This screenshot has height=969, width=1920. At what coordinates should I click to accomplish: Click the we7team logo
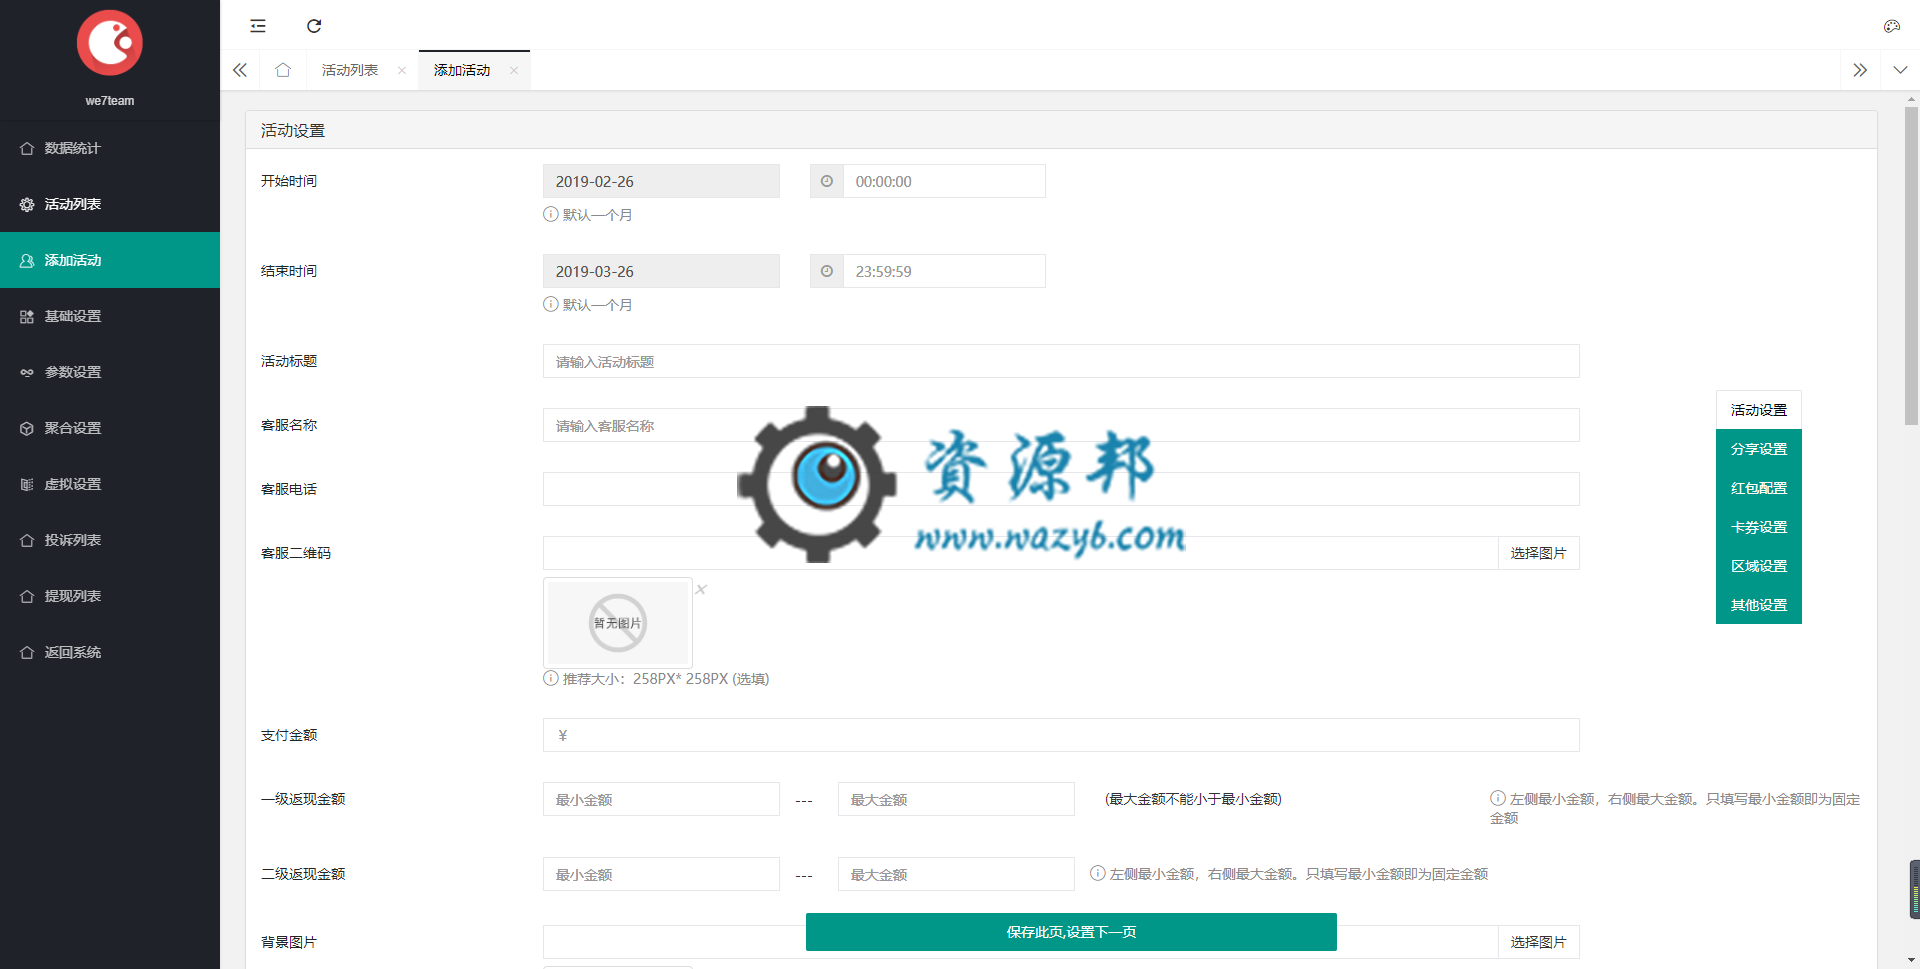coord(110,43)
